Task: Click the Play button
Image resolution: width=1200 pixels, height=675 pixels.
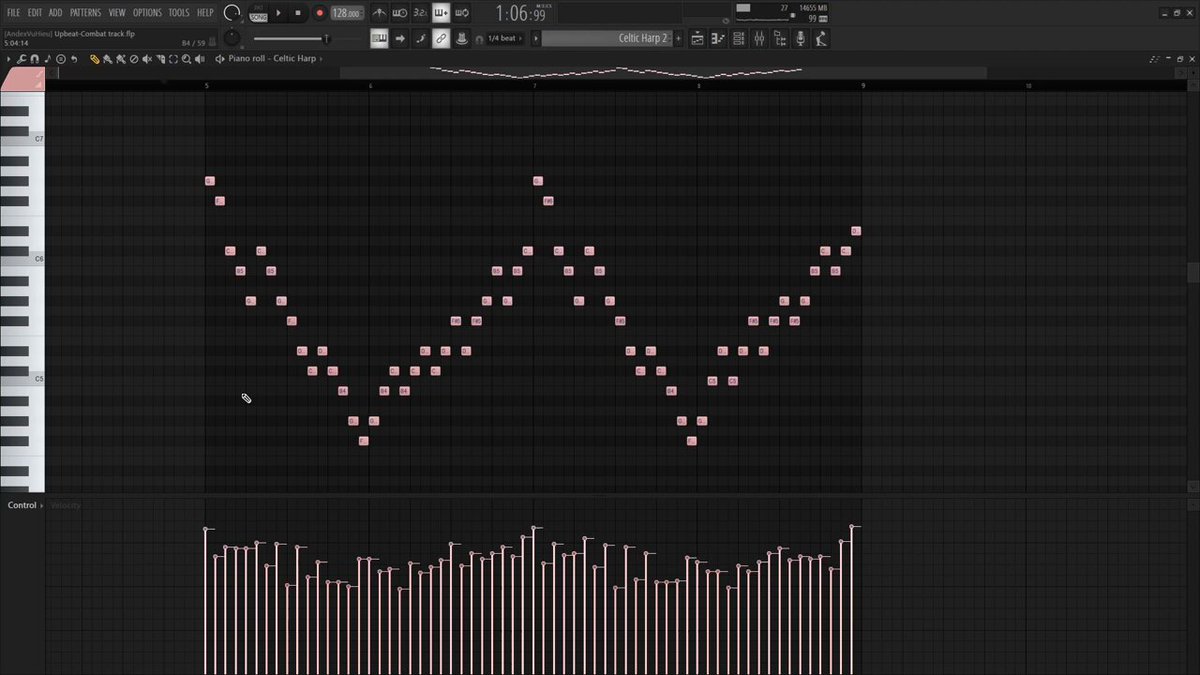Action: 278,13
